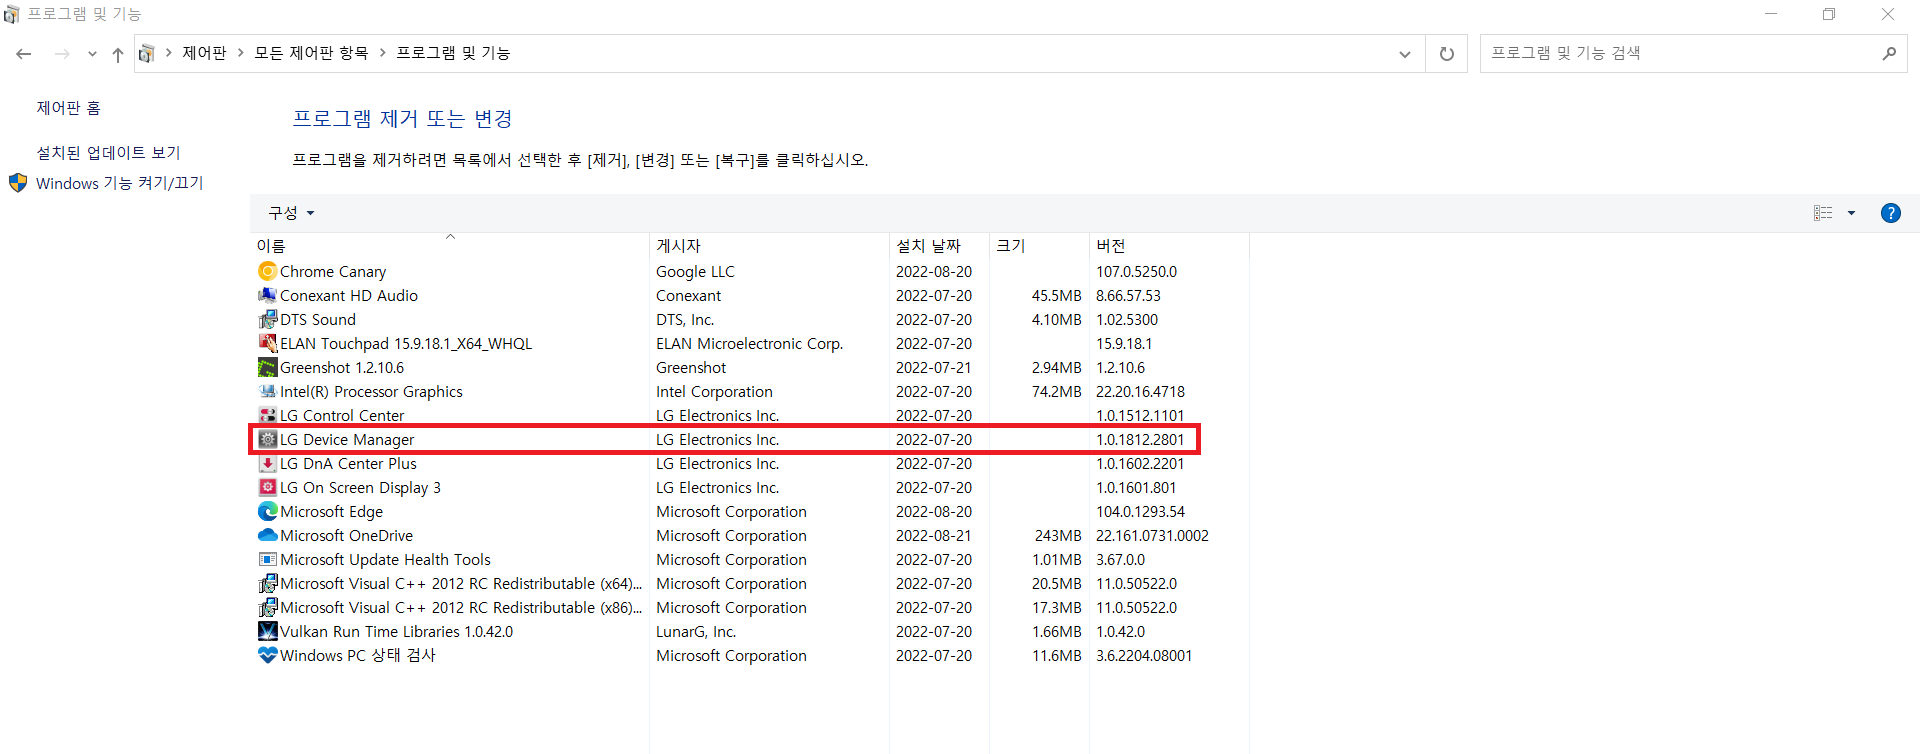The height and width of the screenshot is (754, 1920).
Task: Select Vulkan Run Time Libraries 1.0.42.0
Action: point(396,631)
